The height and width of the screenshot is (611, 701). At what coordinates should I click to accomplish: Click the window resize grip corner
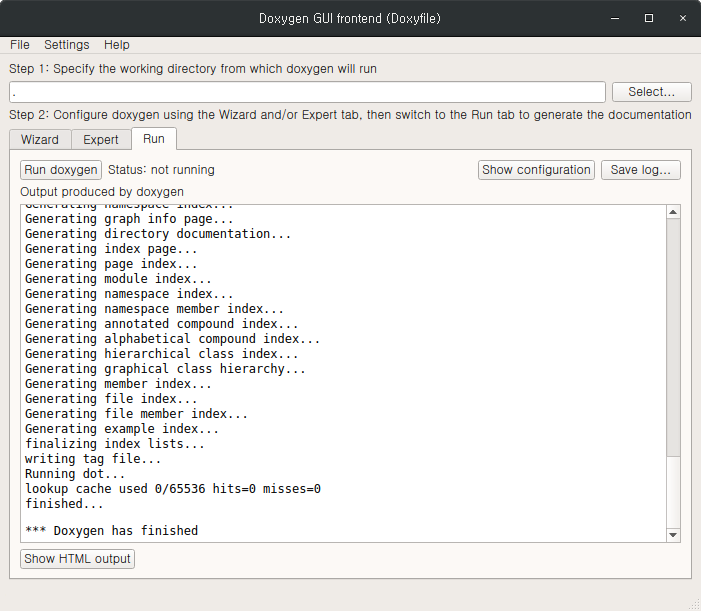click(694, 605)
